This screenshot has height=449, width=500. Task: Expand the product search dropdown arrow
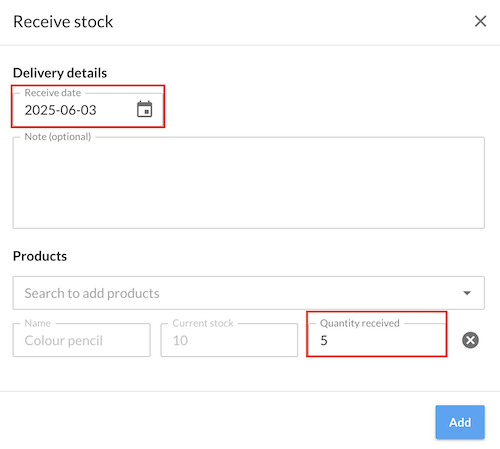point(467,293)
